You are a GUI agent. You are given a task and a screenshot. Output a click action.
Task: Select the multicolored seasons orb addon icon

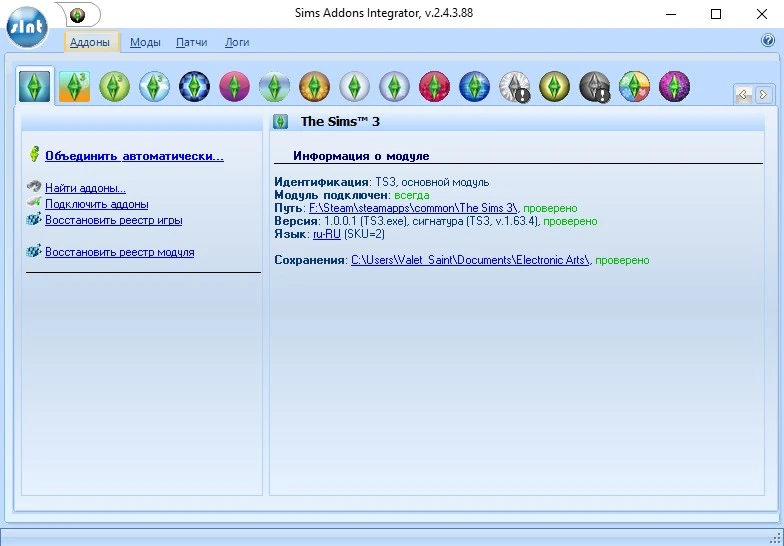(x=634, y=86)
